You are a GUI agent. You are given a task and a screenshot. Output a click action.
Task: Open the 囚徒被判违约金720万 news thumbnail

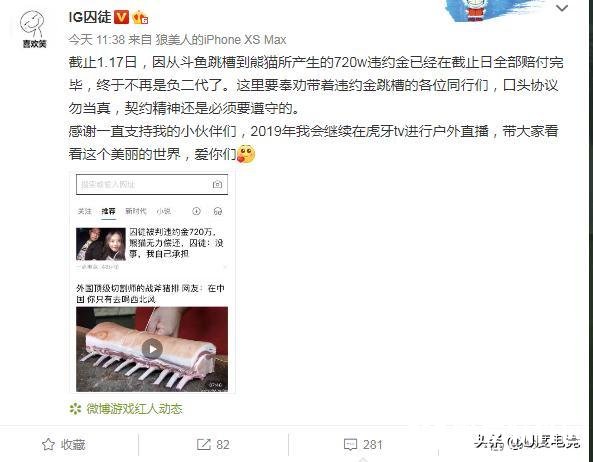tap(101, 244)
